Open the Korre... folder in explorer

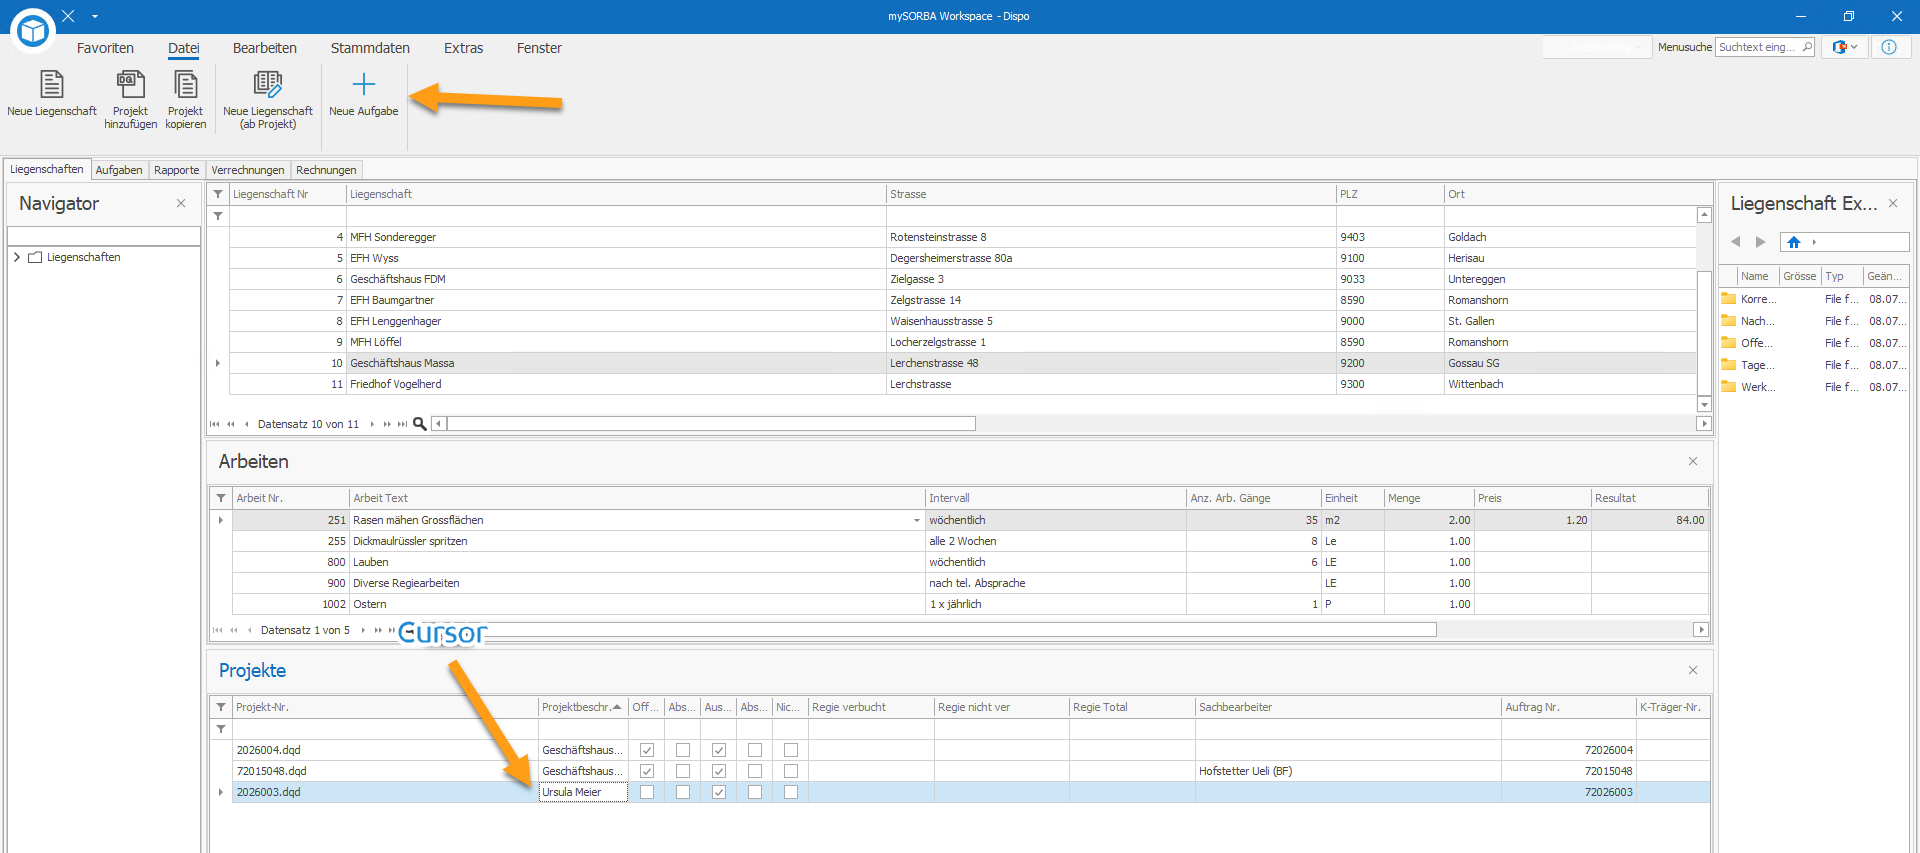point(1748,299)
